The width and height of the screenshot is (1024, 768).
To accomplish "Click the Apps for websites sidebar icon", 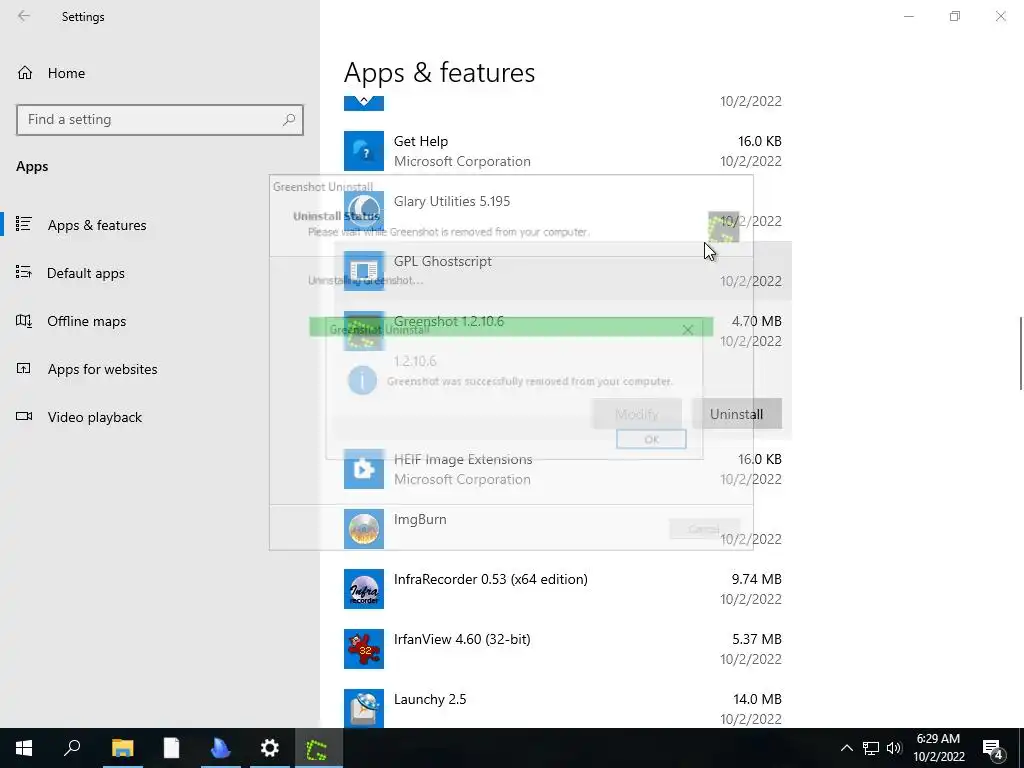I will (24, 368).
